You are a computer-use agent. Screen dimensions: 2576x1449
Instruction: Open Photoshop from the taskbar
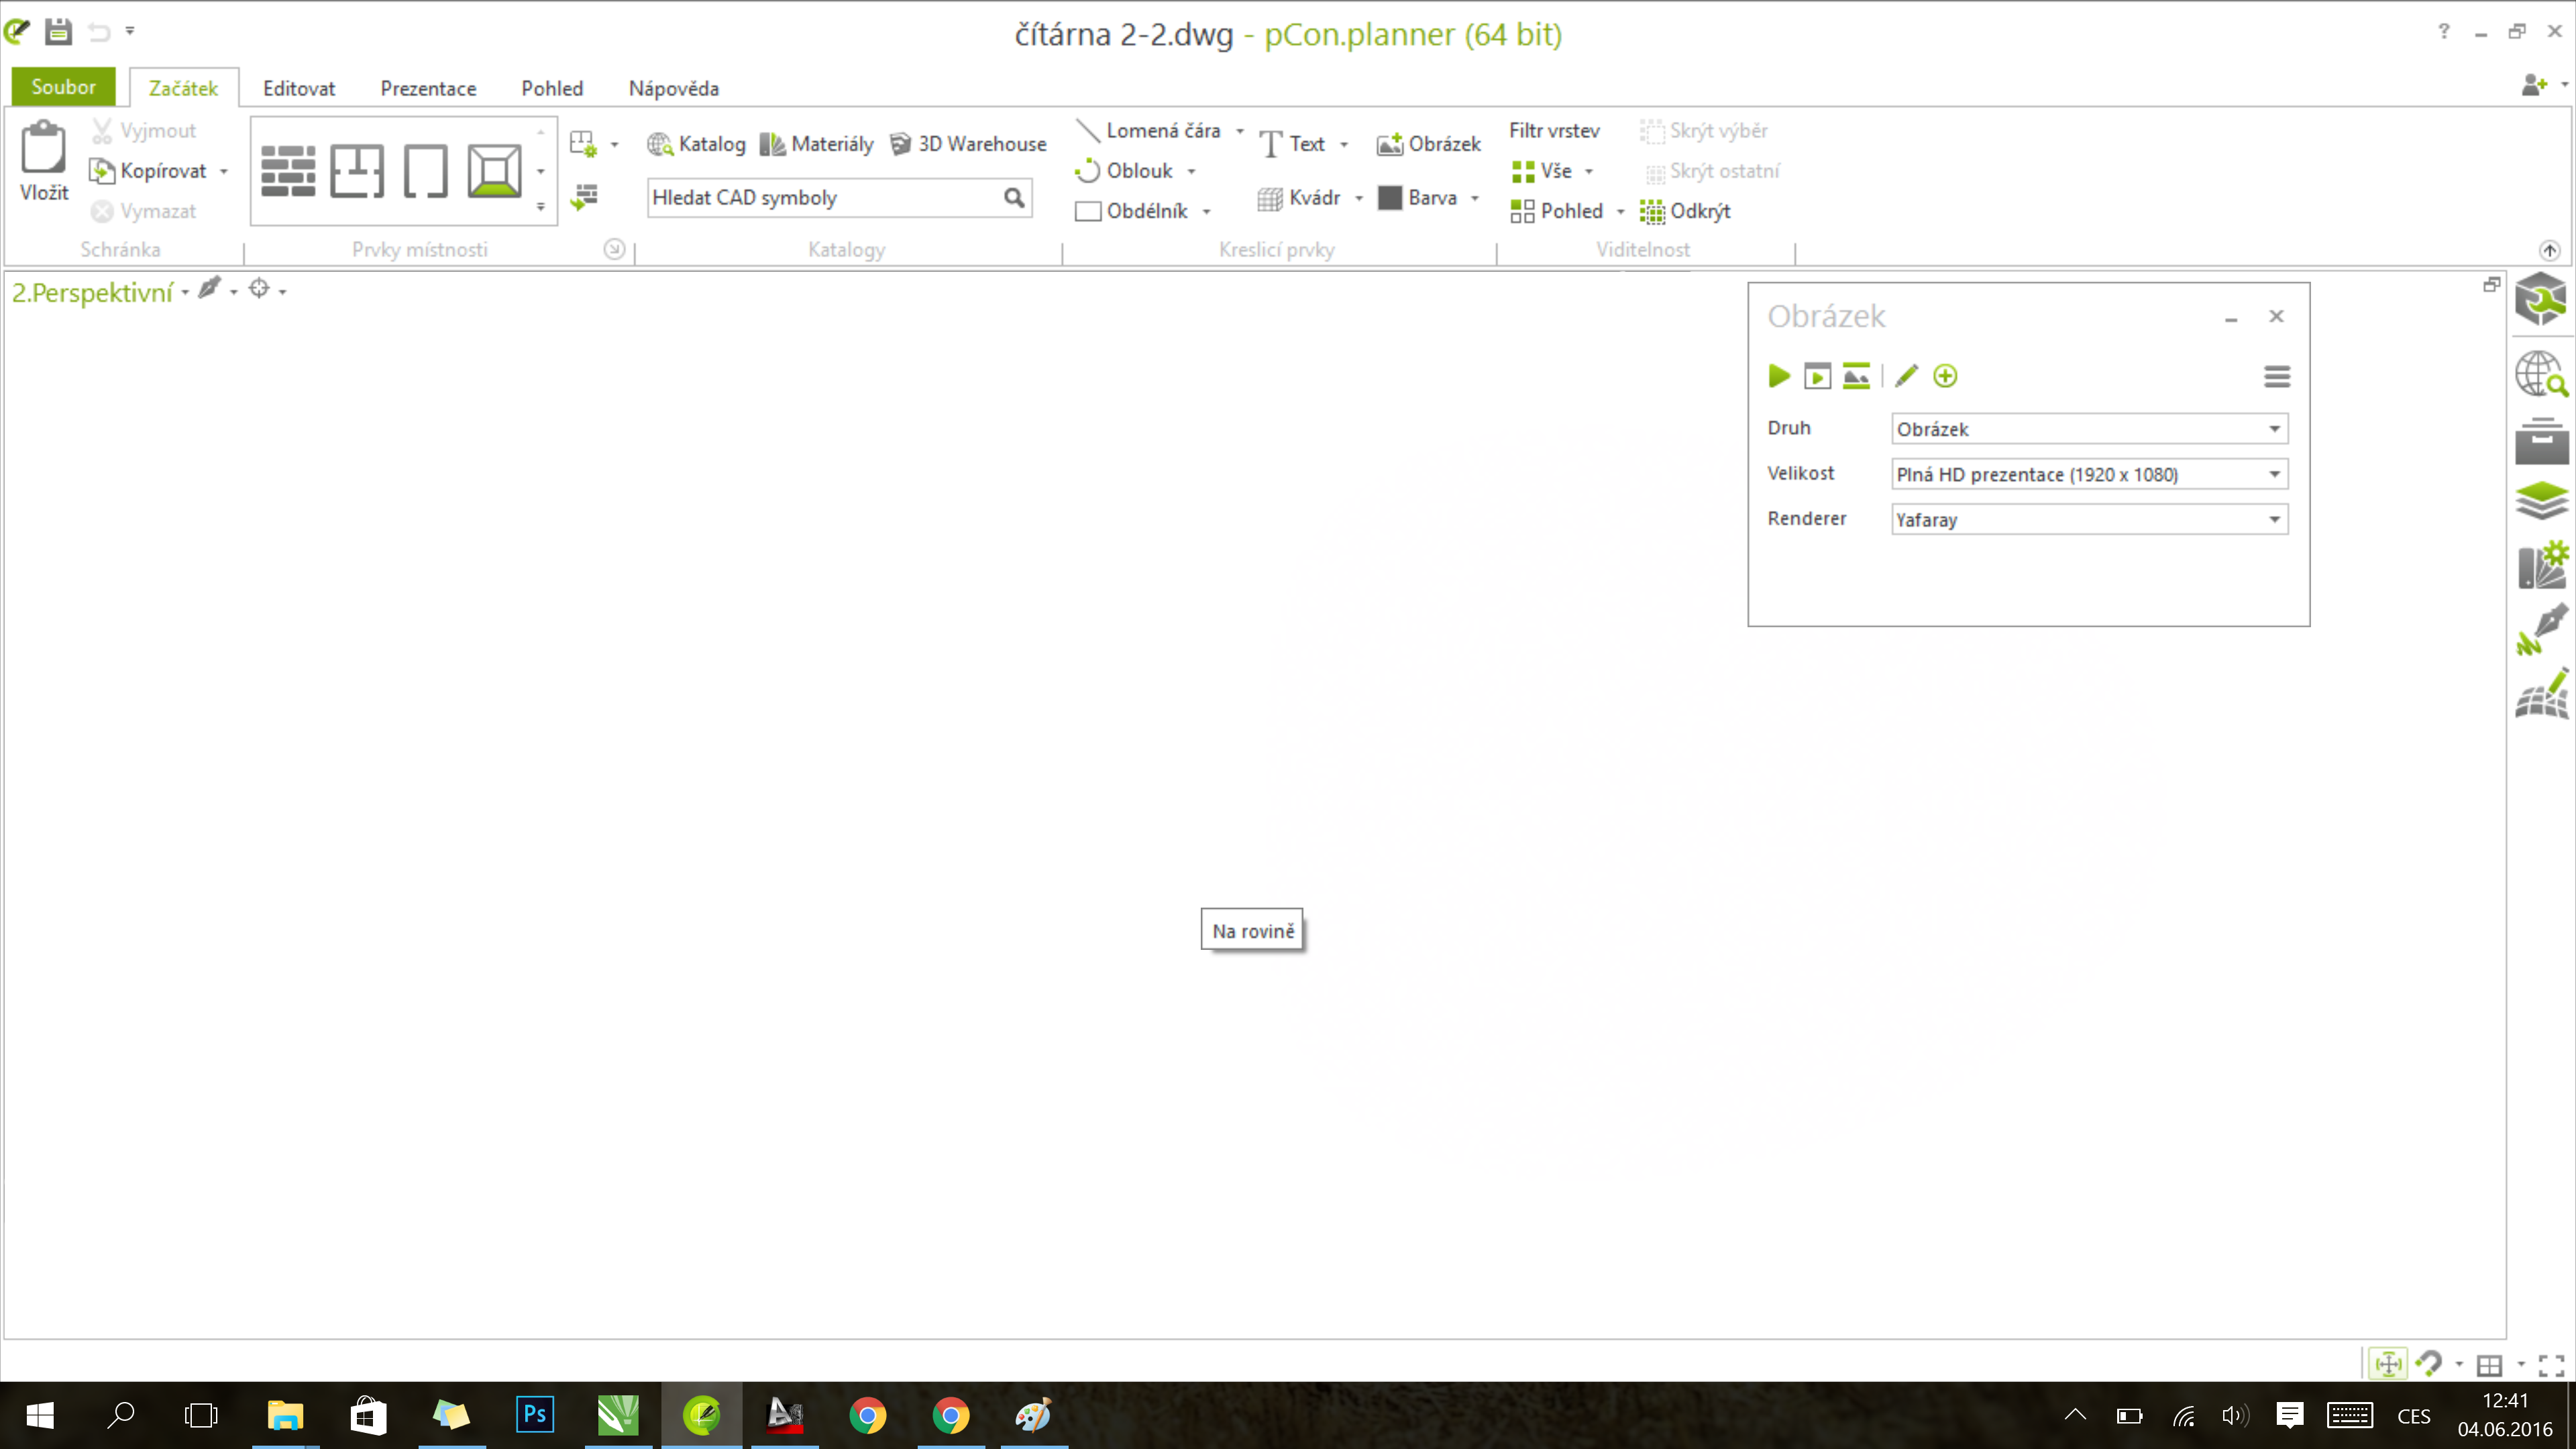pyautogui.click(x=535, y=1414)
